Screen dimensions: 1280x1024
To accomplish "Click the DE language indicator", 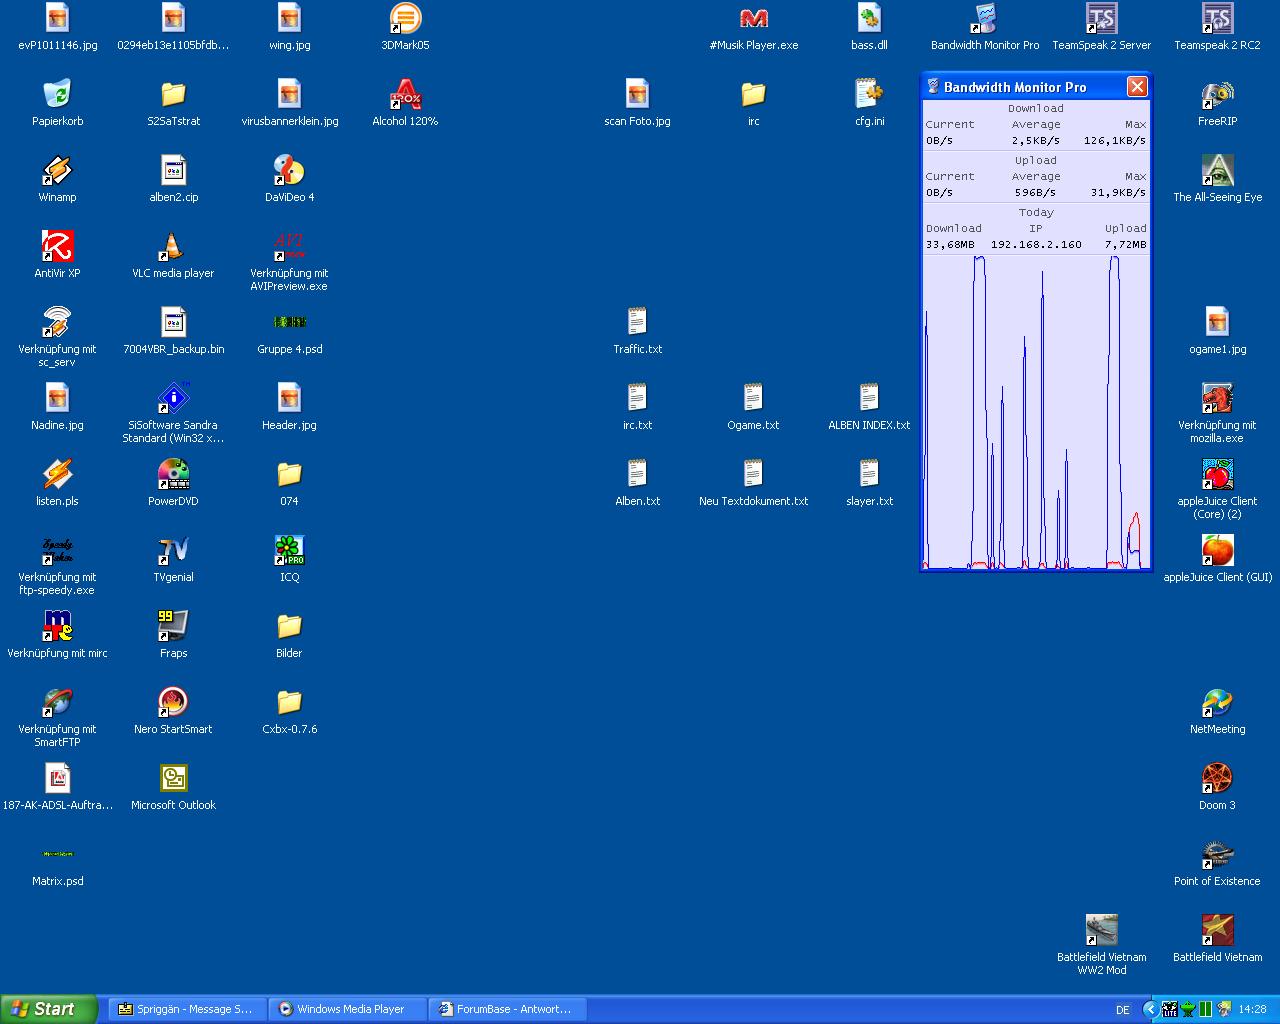I will [1123, 1010].
